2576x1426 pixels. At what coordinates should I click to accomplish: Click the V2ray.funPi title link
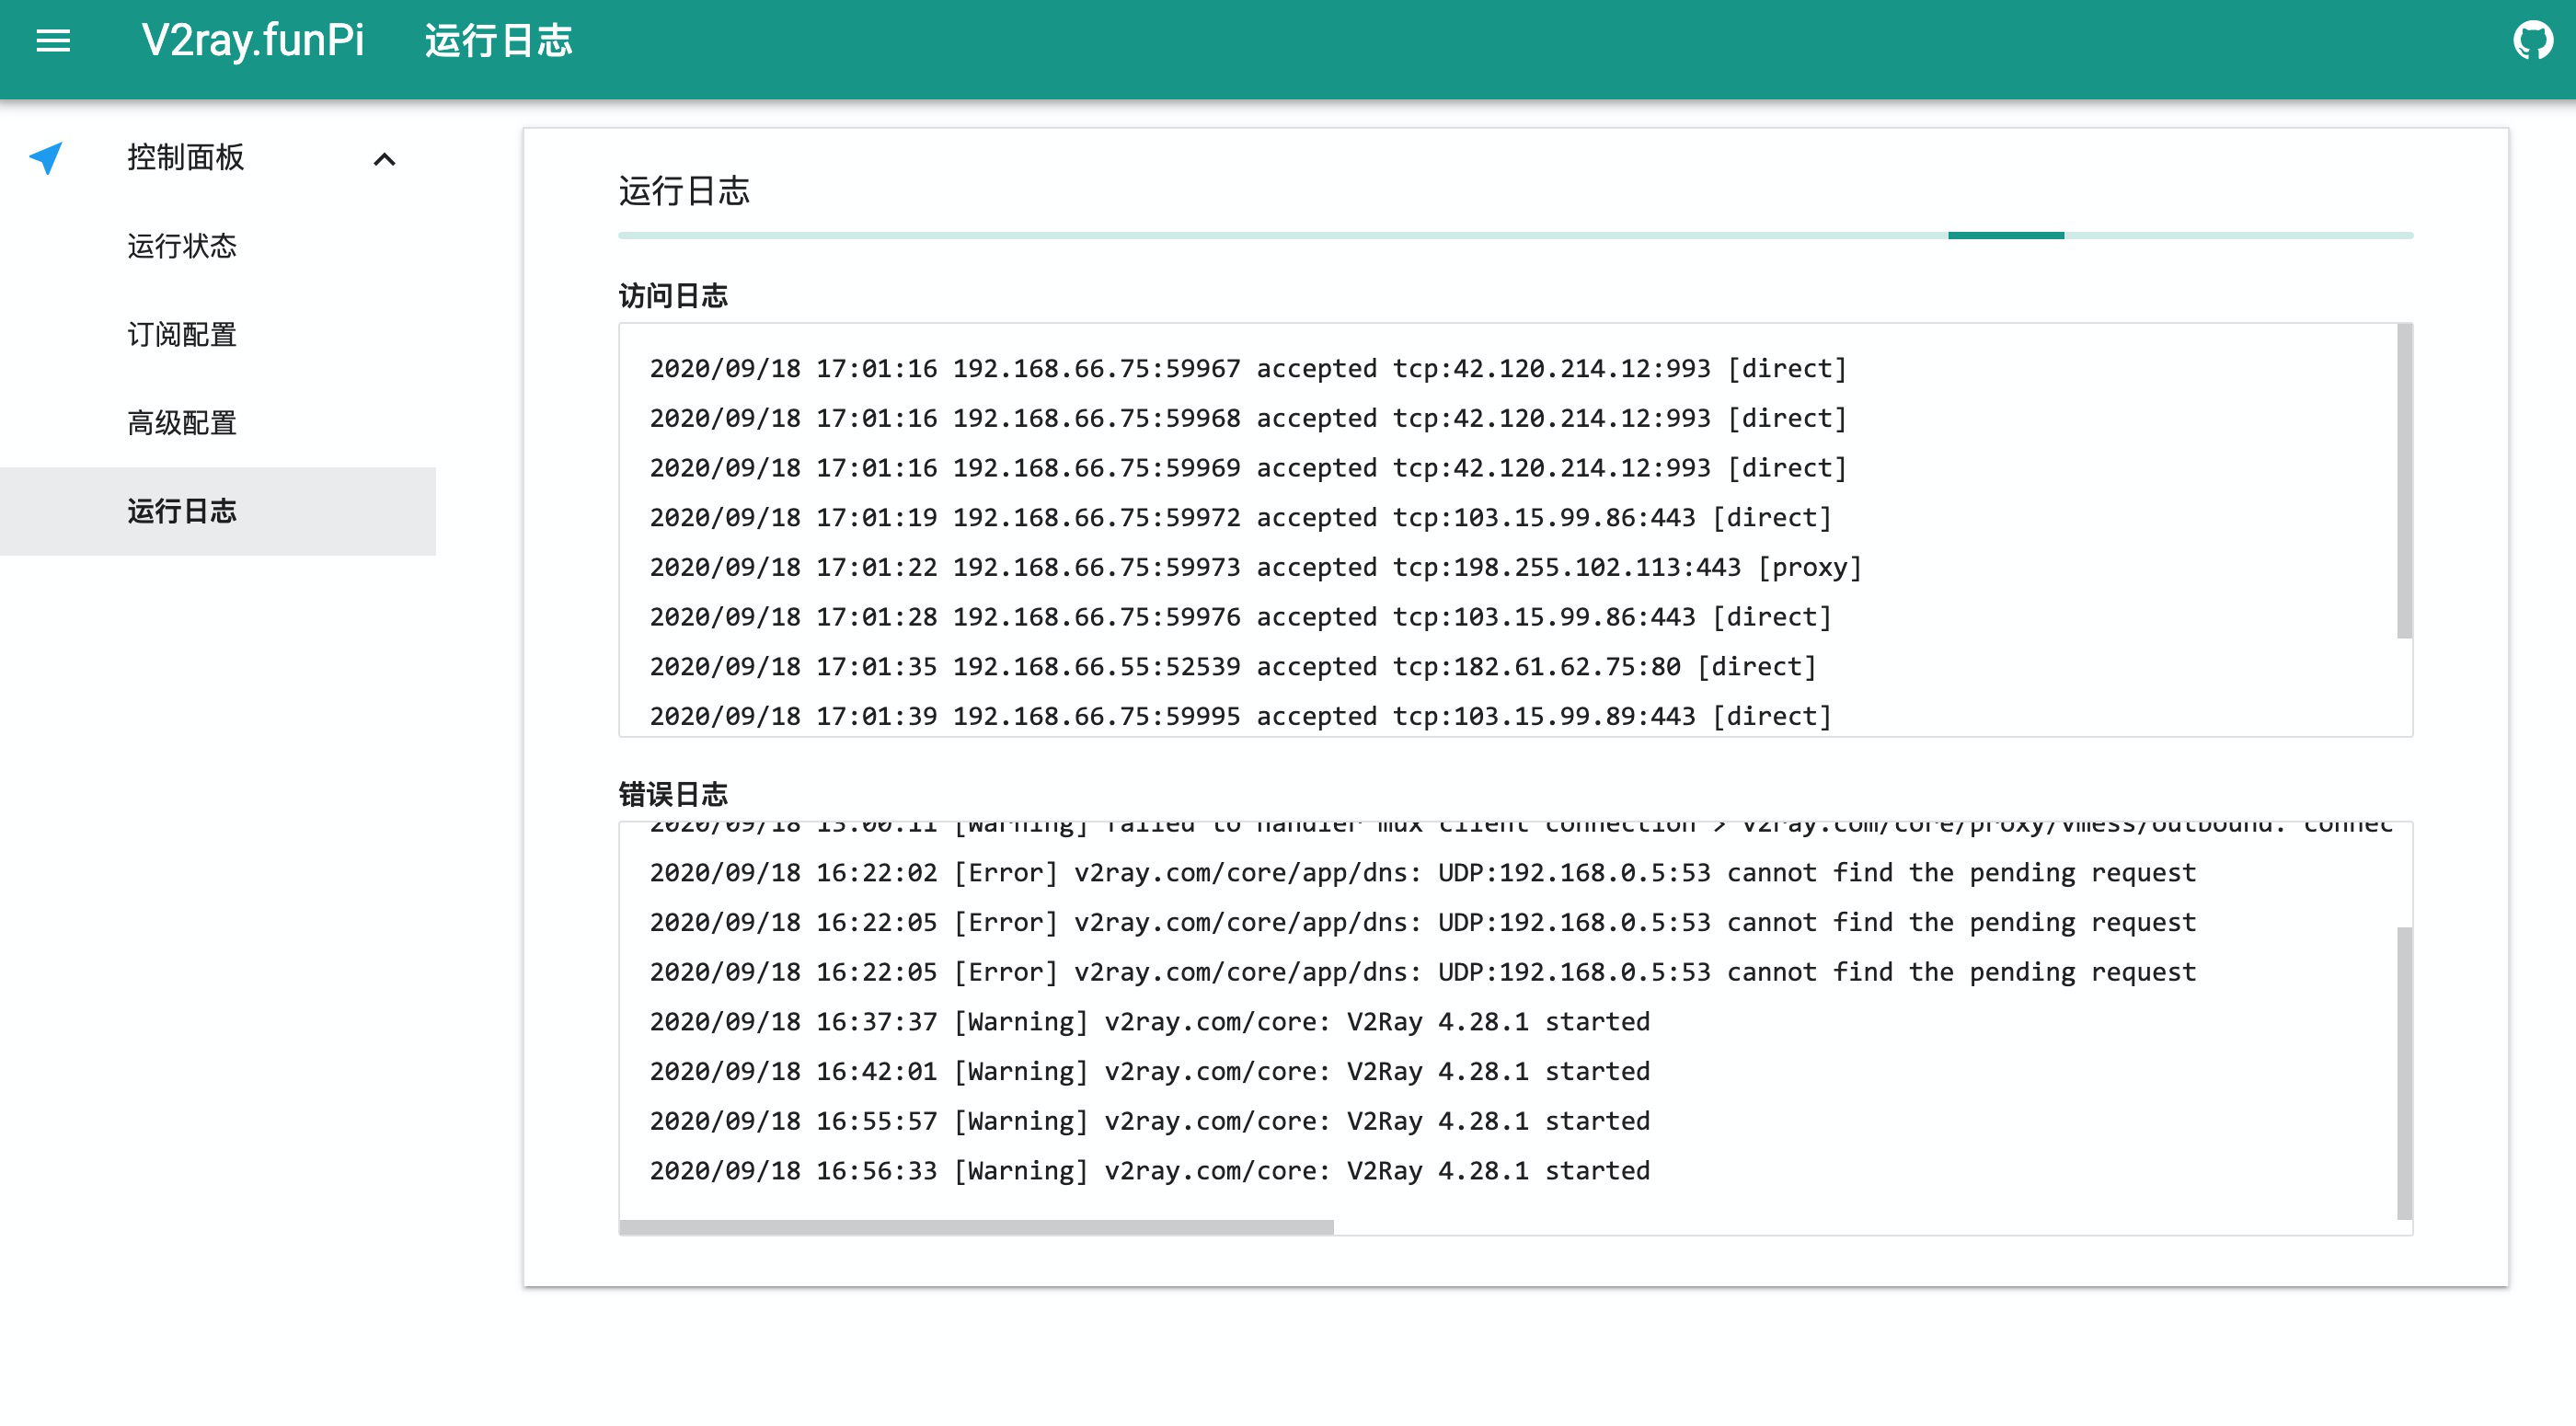253,41
